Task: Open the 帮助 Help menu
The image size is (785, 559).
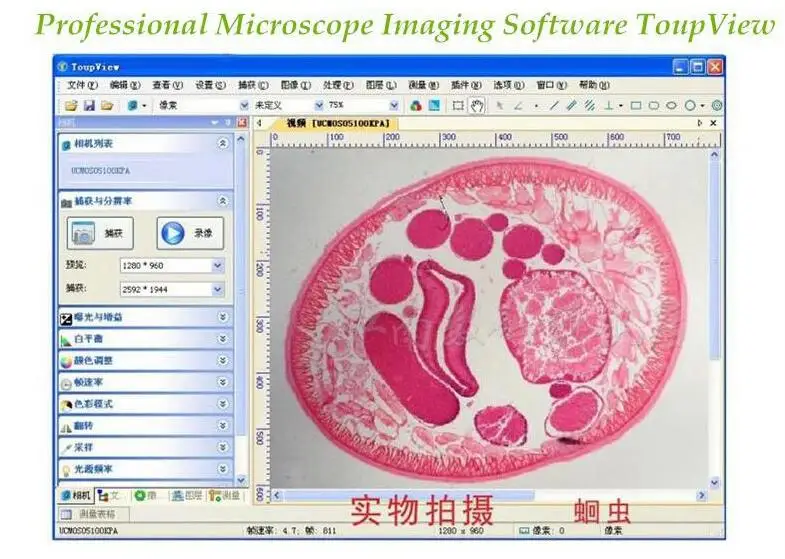Action: (x=594, y=85)
